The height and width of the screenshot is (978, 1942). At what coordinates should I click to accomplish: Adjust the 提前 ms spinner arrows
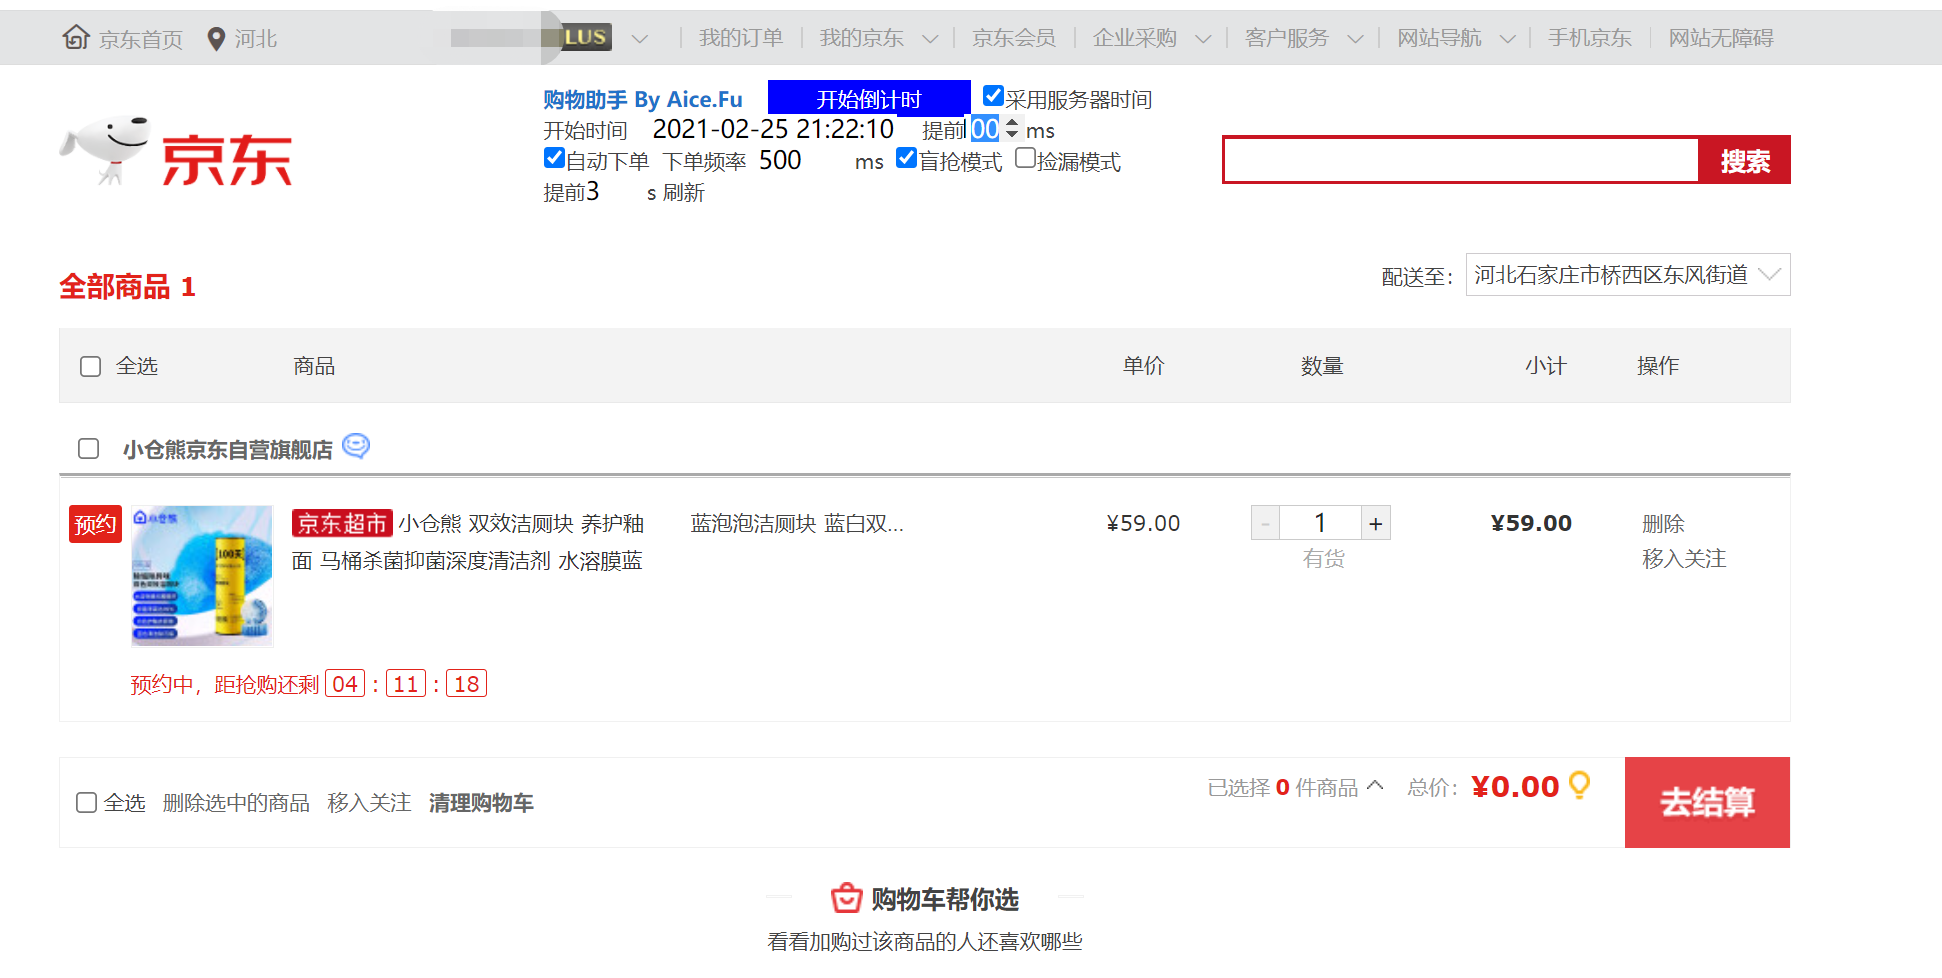click(1012, 129)
